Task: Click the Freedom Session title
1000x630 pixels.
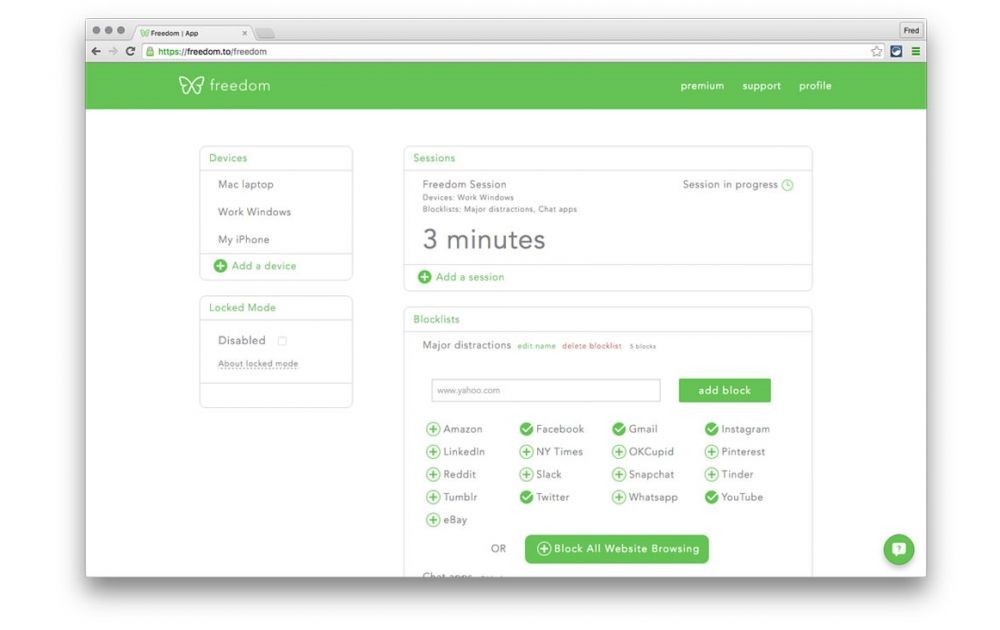Action: (464, 184)
